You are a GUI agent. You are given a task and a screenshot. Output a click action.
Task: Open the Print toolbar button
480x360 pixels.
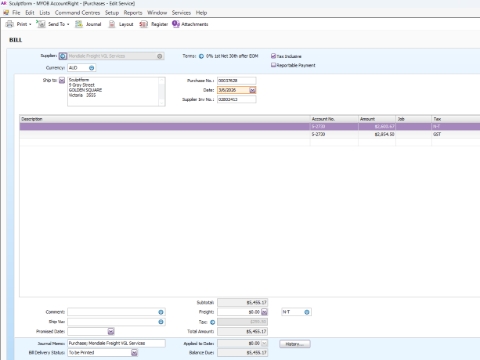coord(19,24)
